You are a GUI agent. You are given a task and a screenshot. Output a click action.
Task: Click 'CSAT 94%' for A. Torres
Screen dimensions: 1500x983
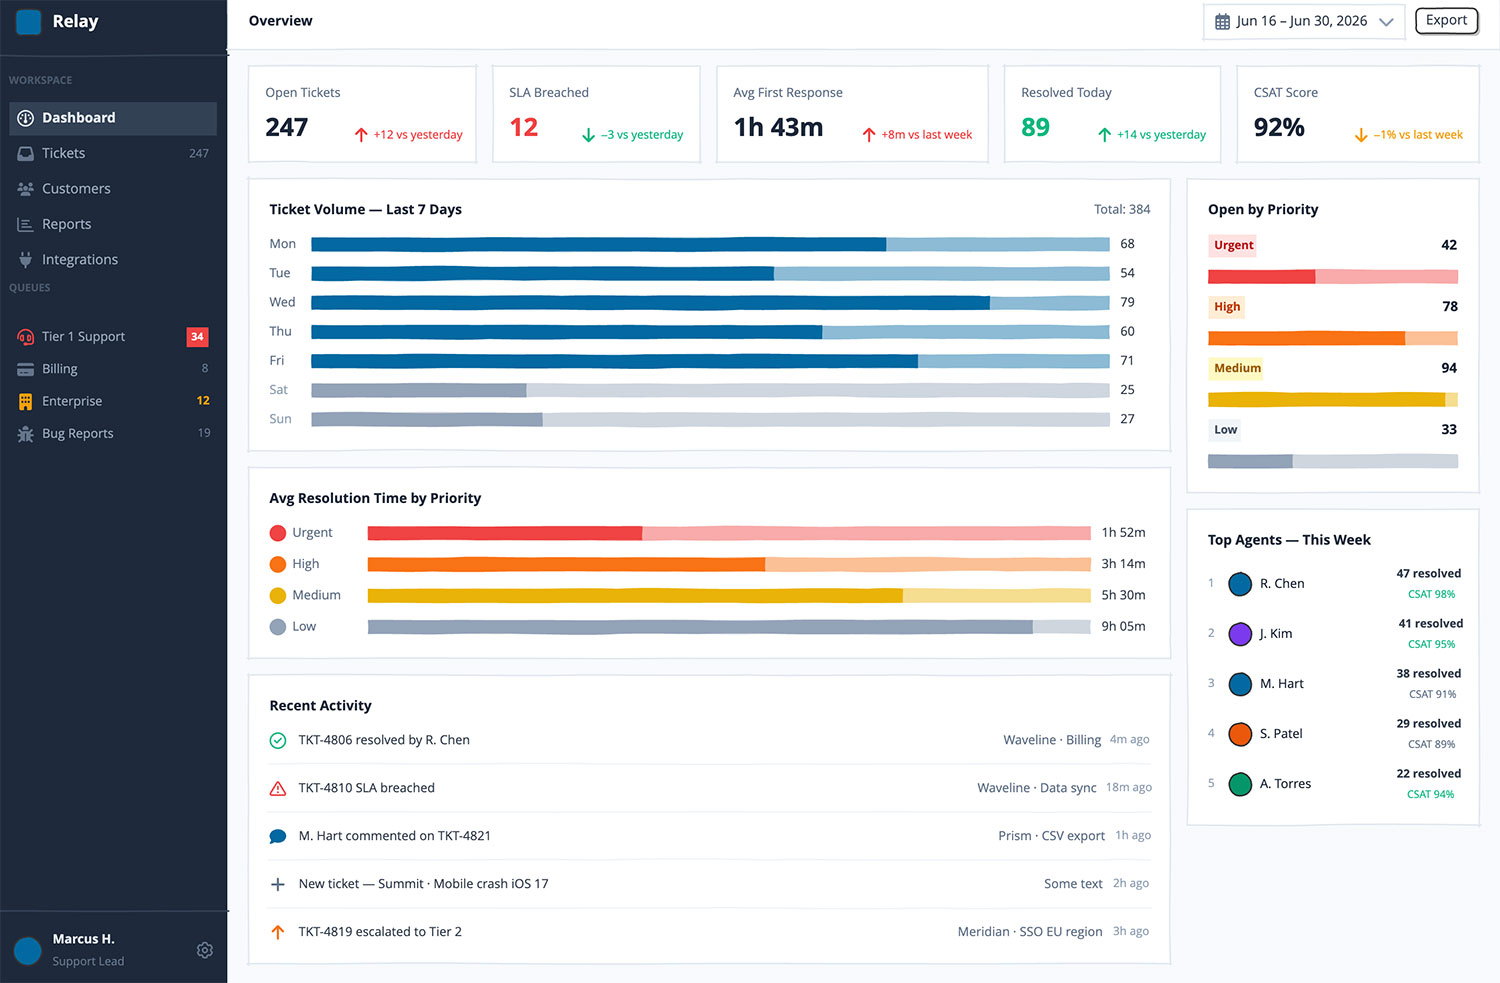[1430, 795]
